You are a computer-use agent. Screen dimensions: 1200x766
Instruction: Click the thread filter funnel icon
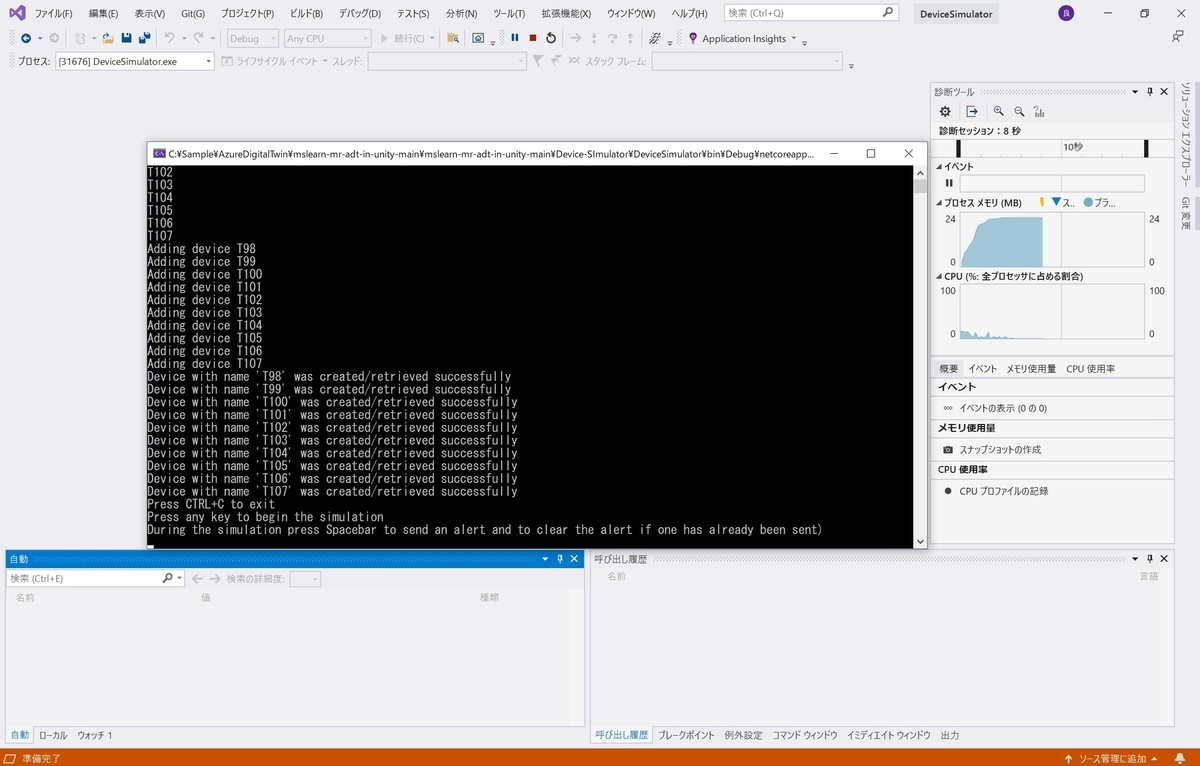[x=538, y=61]
